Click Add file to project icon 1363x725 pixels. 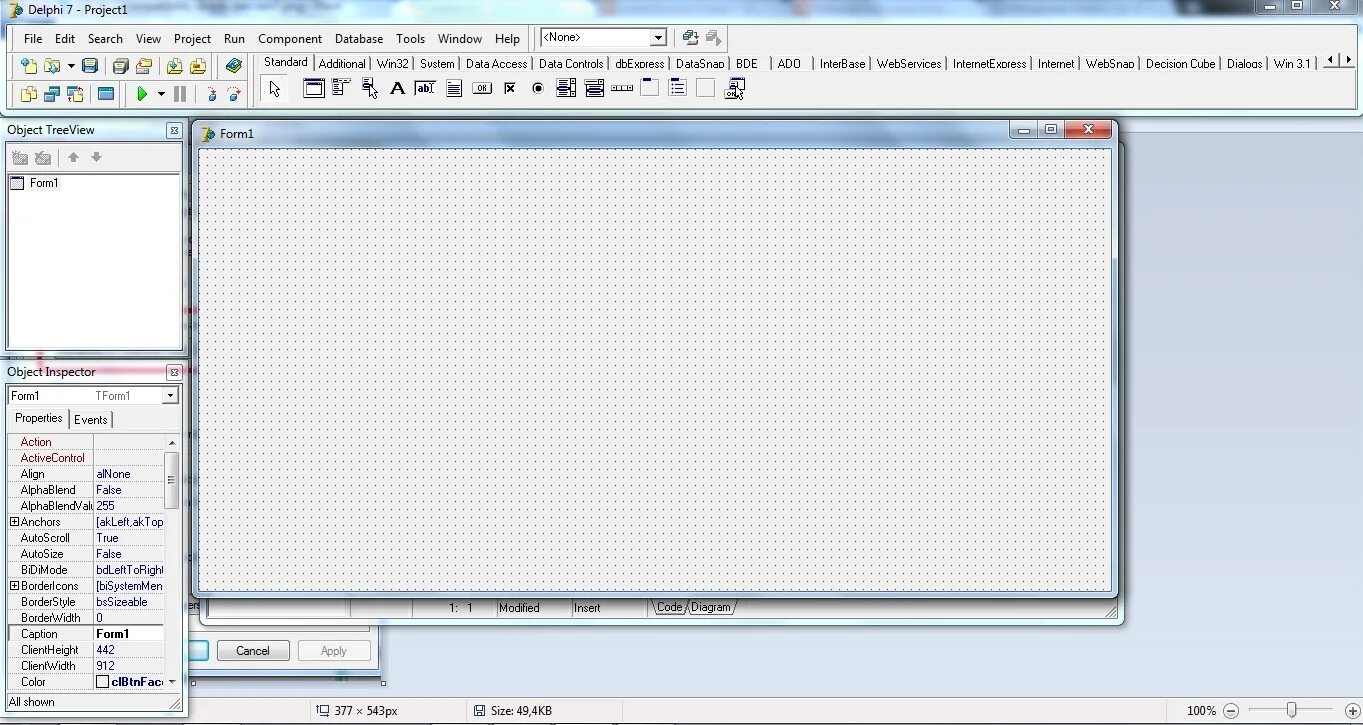tap(175, 66)
